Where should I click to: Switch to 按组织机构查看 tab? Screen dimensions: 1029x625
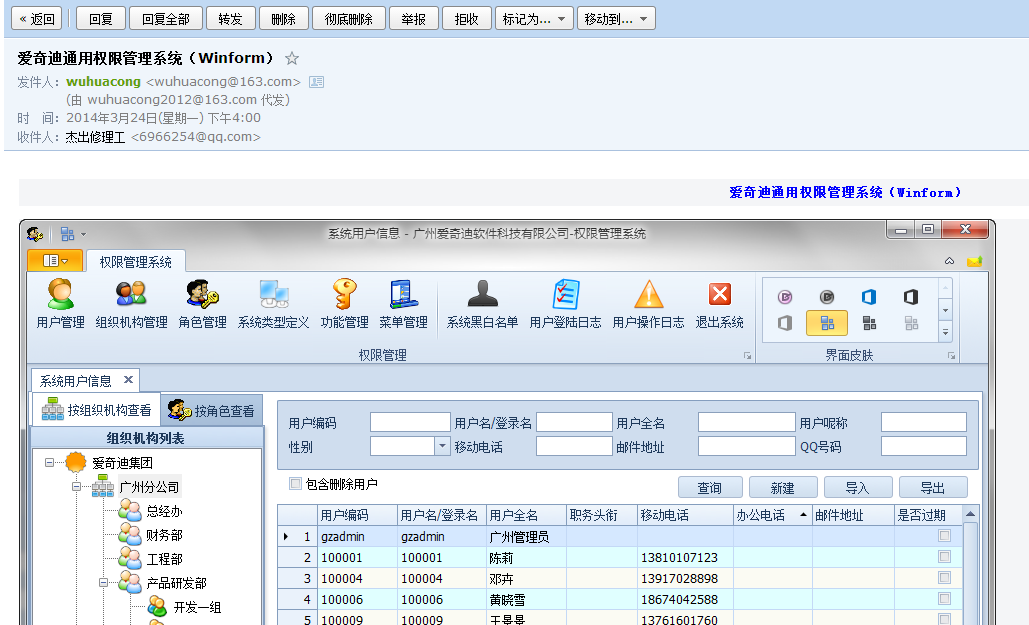[96, 410]
